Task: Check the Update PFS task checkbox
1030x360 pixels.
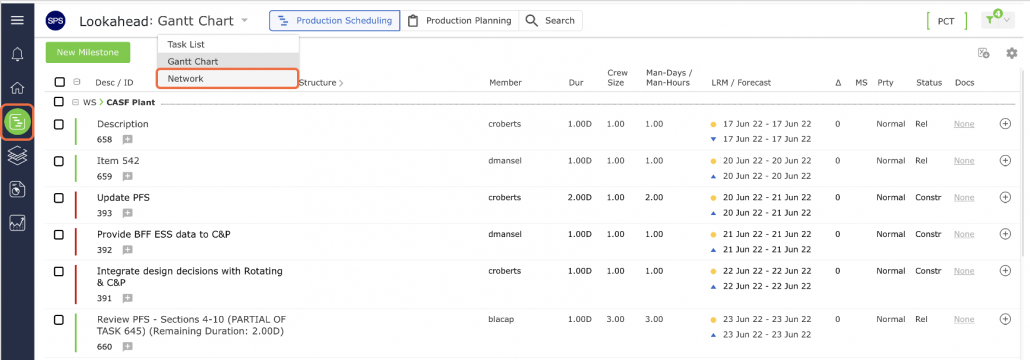Action: coord(59,198)
